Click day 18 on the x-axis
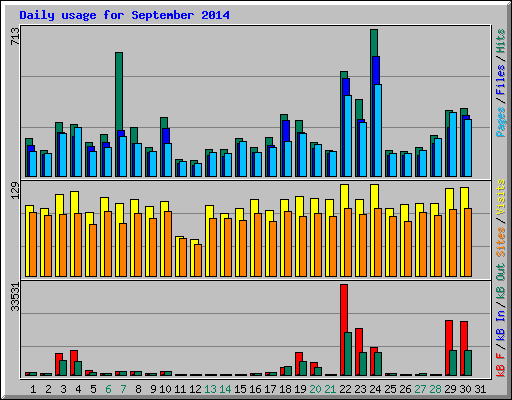This screenshot has height=400, width=512. coord(285,389)
